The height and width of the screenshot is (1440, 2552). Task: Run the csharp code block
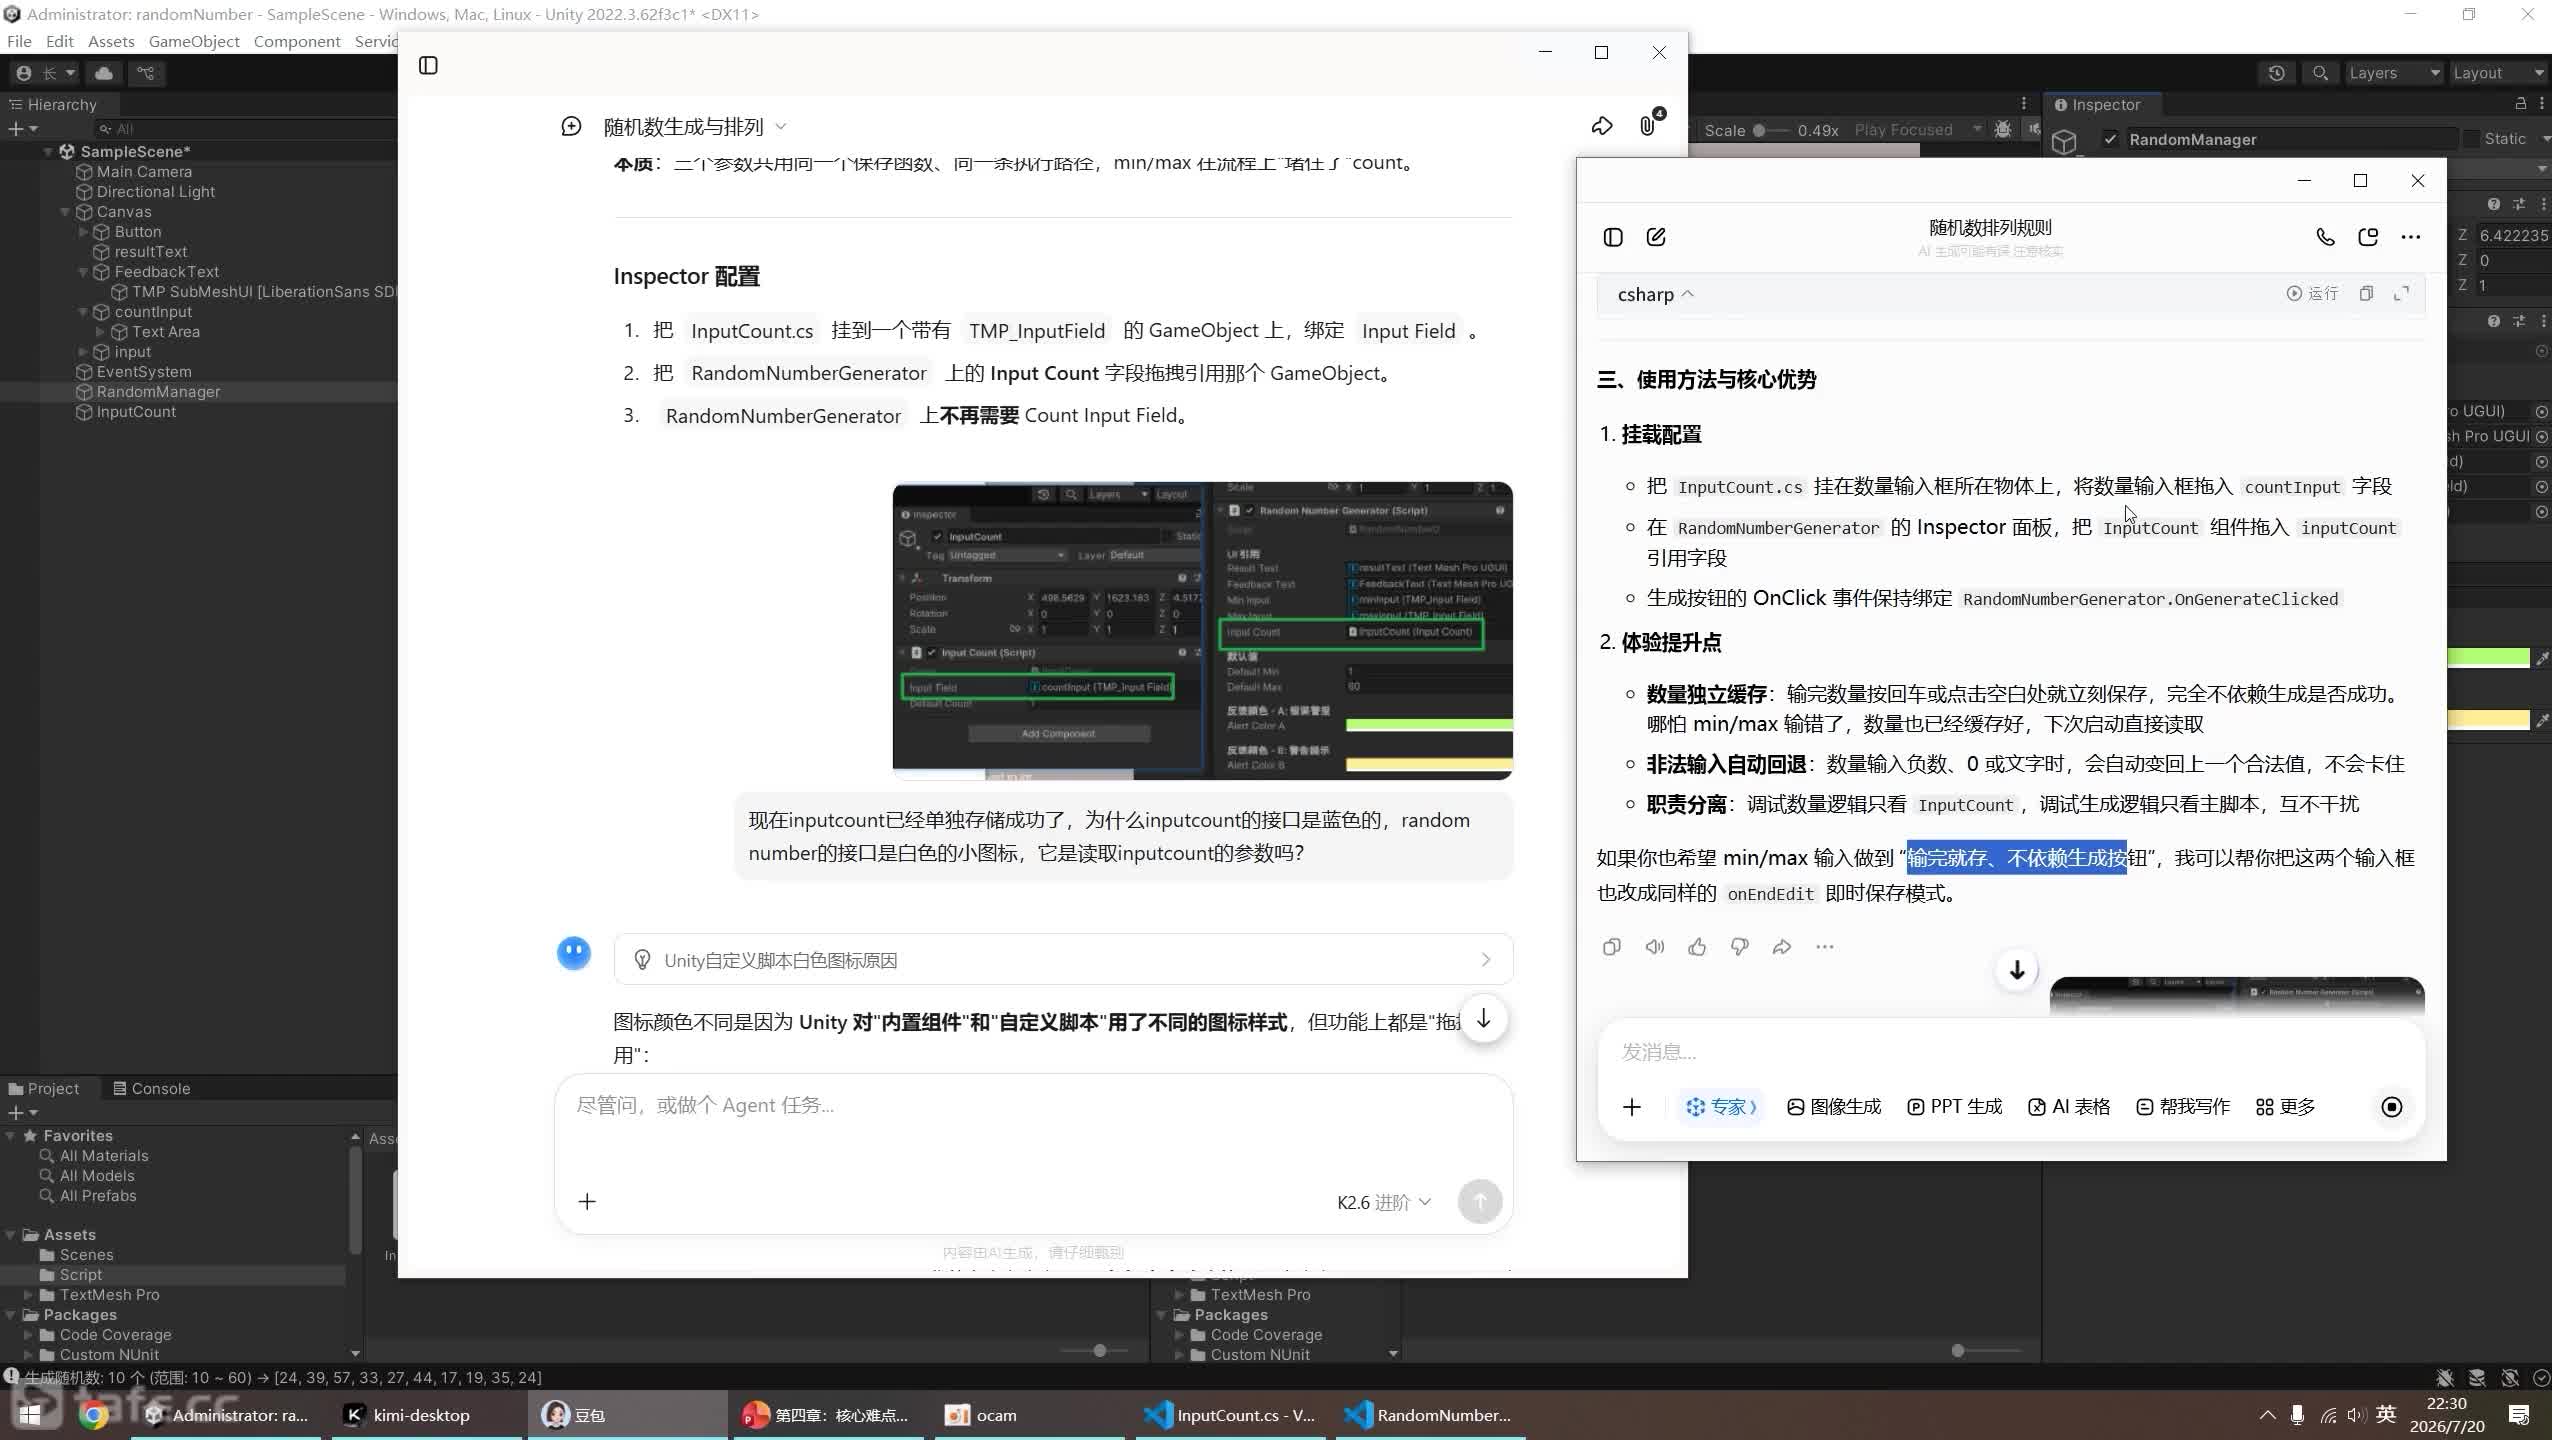(2312, 293)
